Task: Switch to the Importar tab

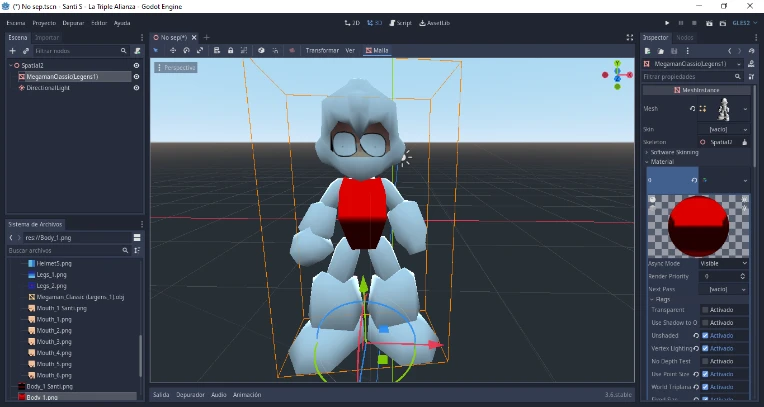Action: [x=47, y=38]
